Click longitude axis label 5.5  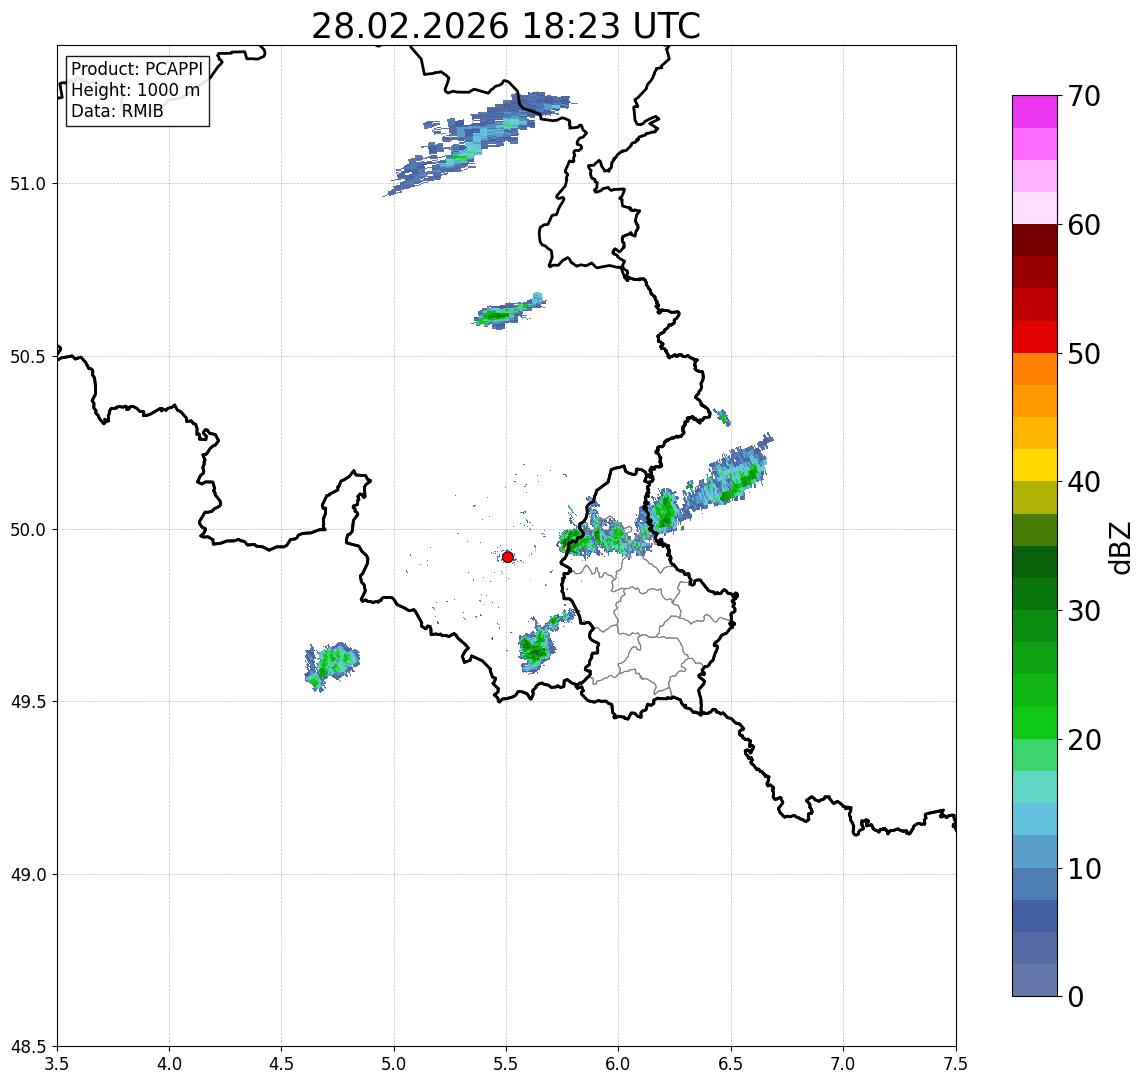[507, 1064]
